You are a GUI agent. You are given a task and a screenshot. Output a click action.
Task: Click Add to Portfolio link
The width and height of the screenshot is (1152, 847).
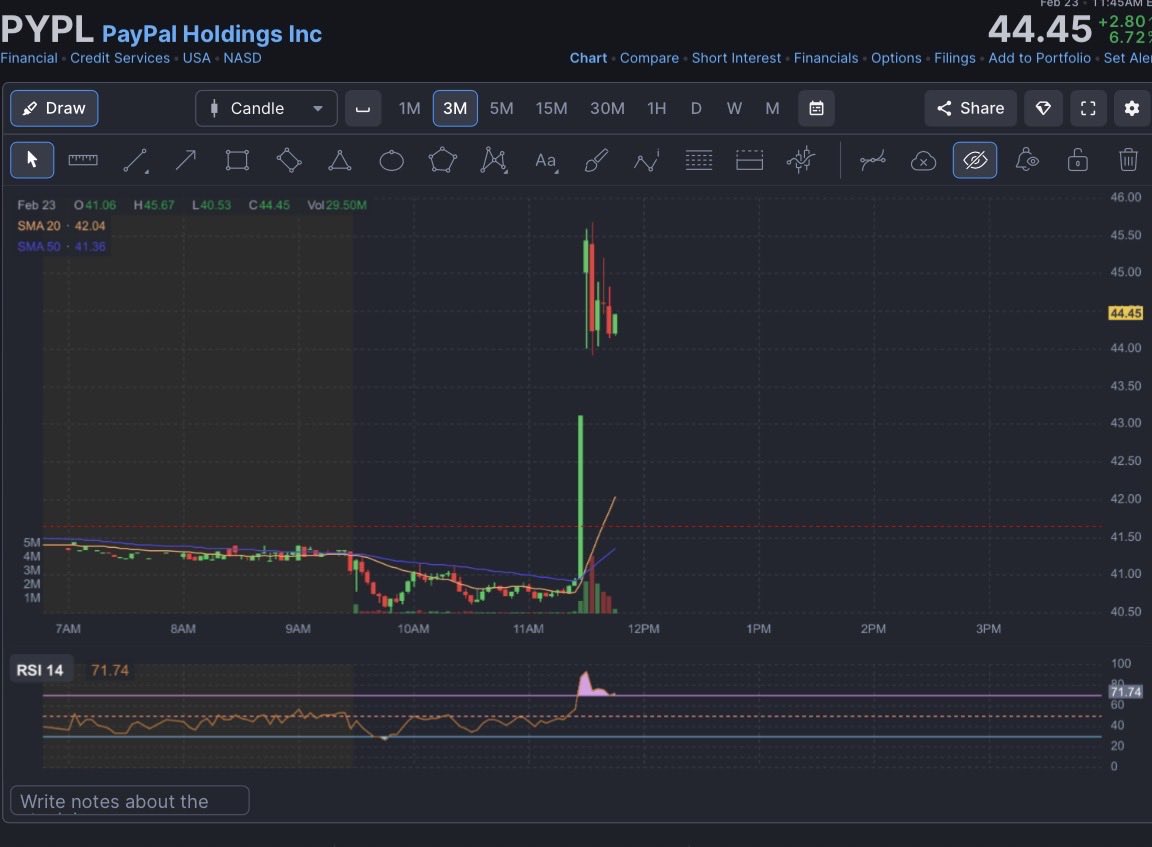(1040, 58)
